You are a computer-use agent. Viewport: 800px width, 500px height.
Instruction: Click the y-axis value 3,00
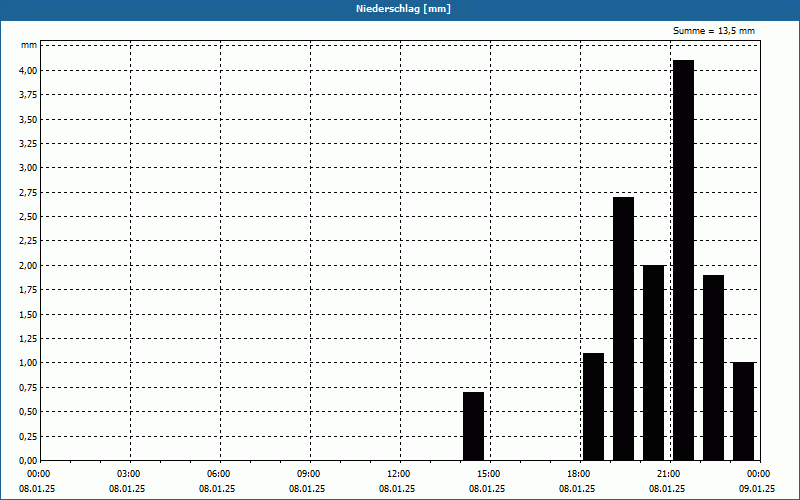tap(29, 168)
